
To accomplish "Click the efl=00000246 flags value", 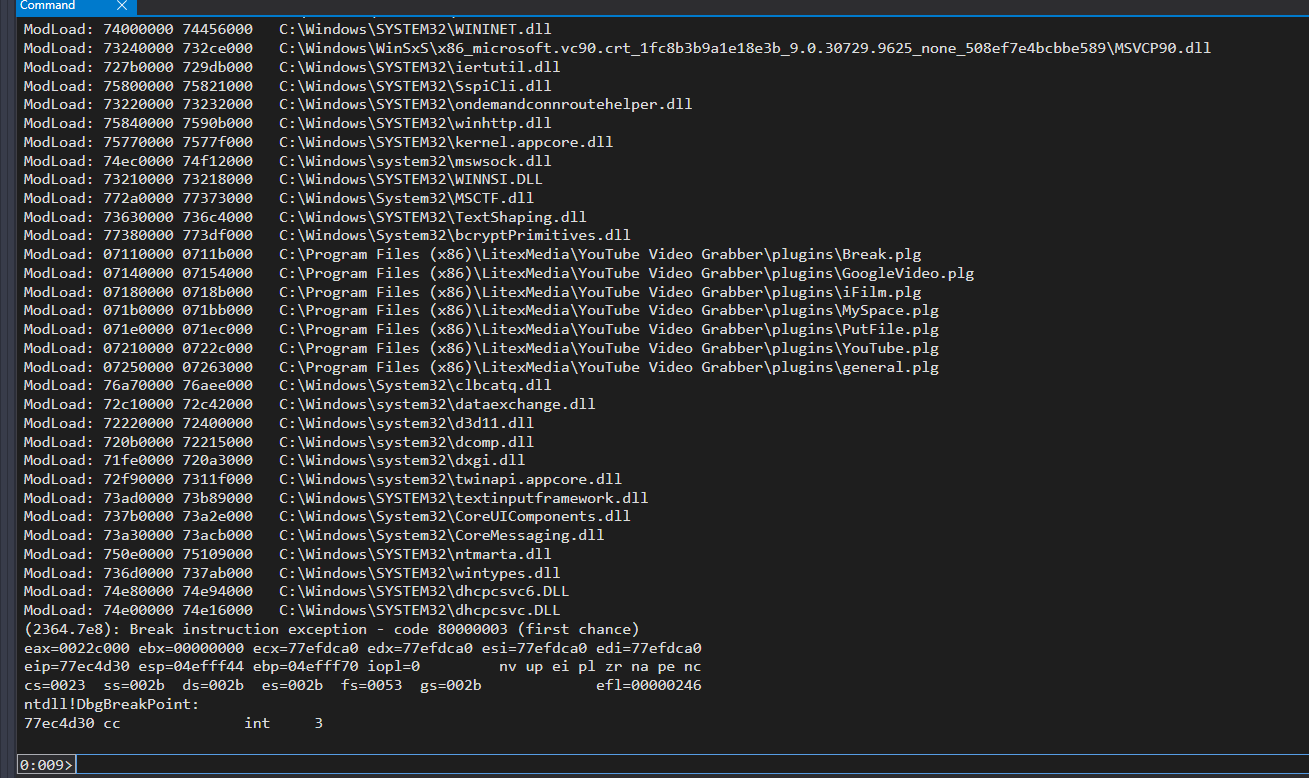I will (648, 686).
